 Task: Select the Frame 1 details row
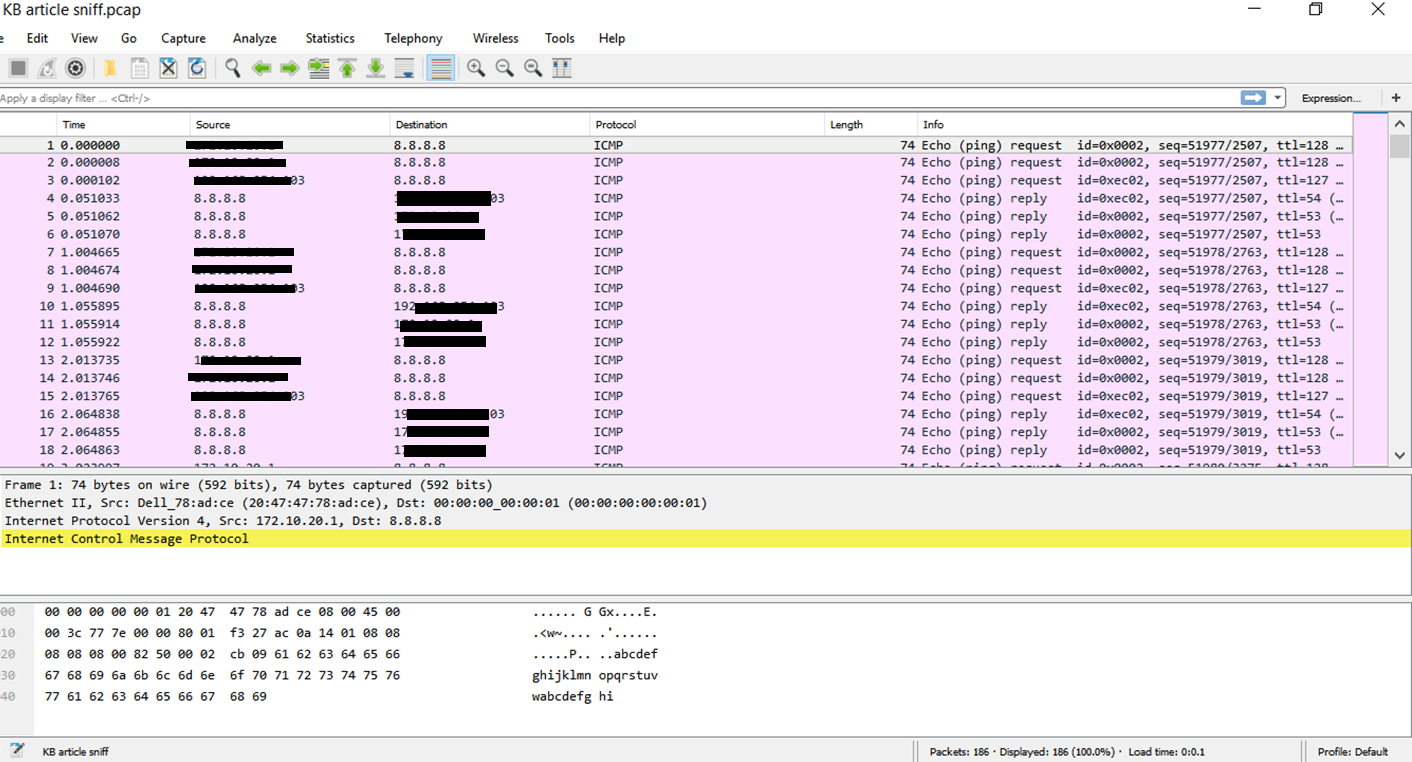coord(706,485)
